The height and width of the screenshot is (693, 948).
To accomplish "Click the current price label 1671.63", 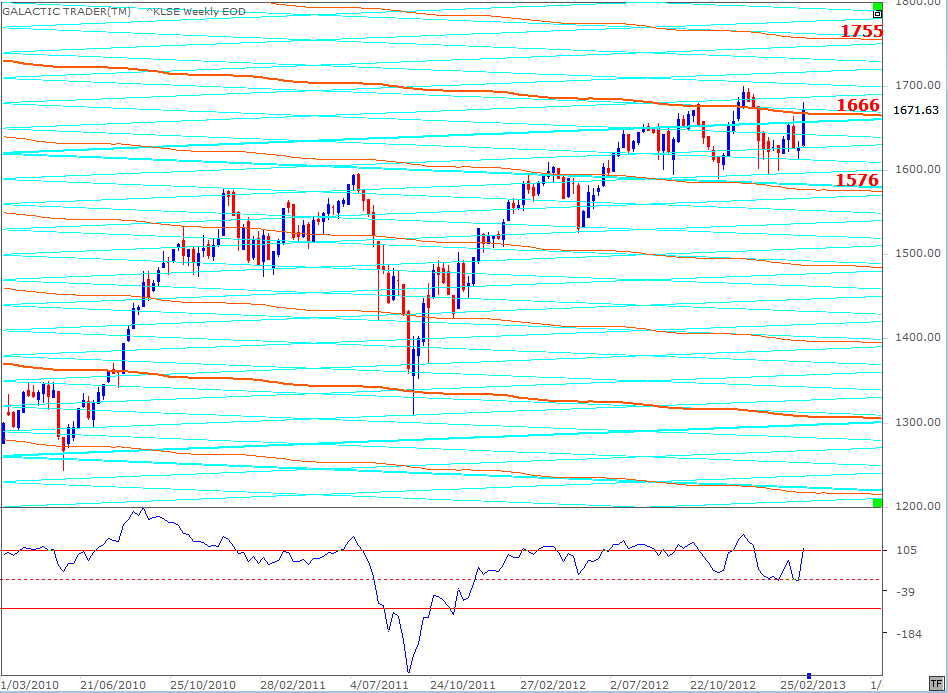I will [x=915, y=110].
